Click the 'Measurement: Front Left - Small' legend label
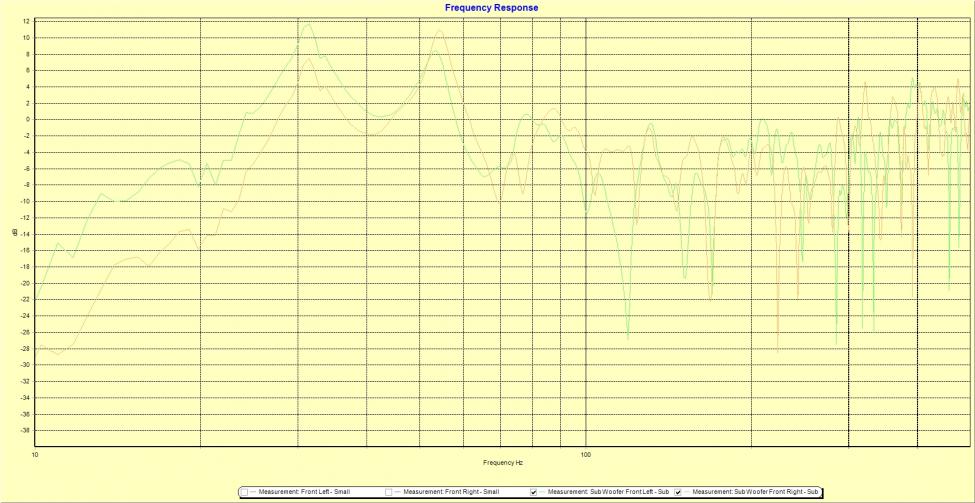This screenshot has height=503, width=975. coord(305,492)
